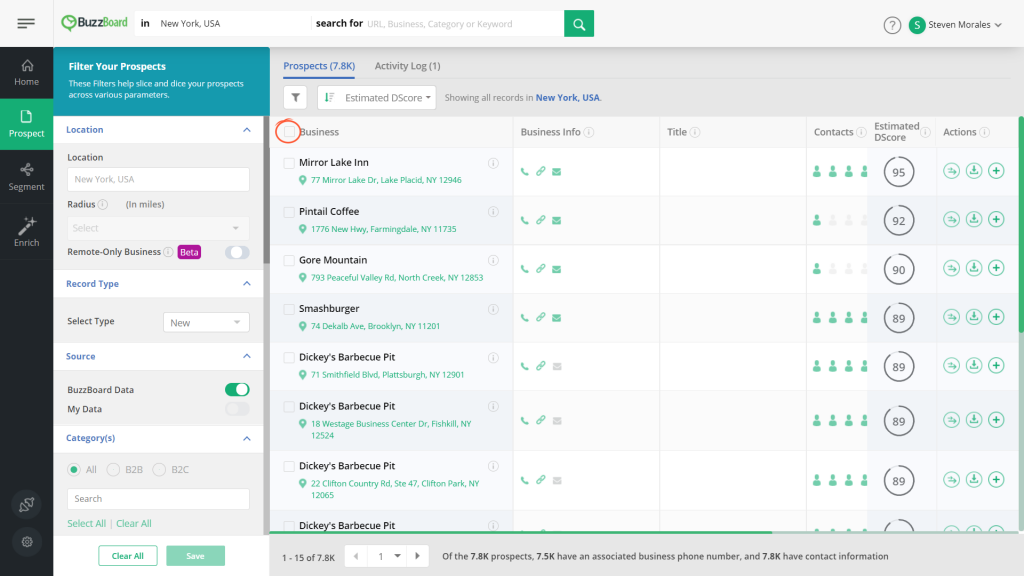1024x576 pixels.
Task: Click Select All categories link
Action: [x=86, y=524]
